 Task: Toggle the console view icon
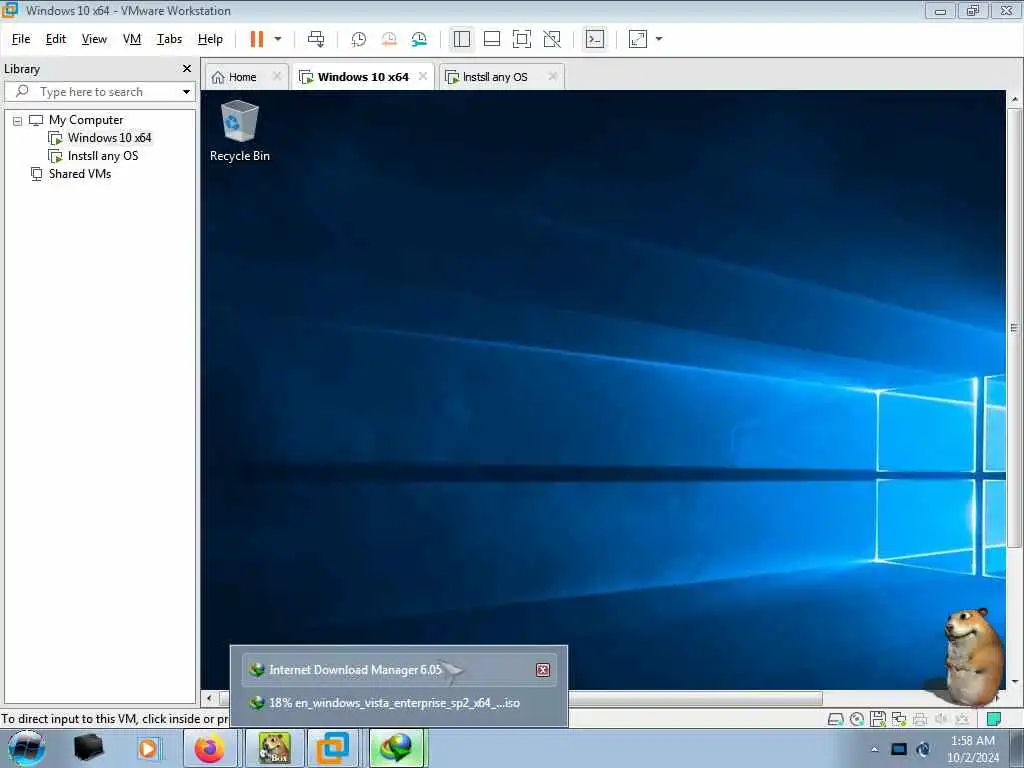pyautogui.click(x=595, y=39)
